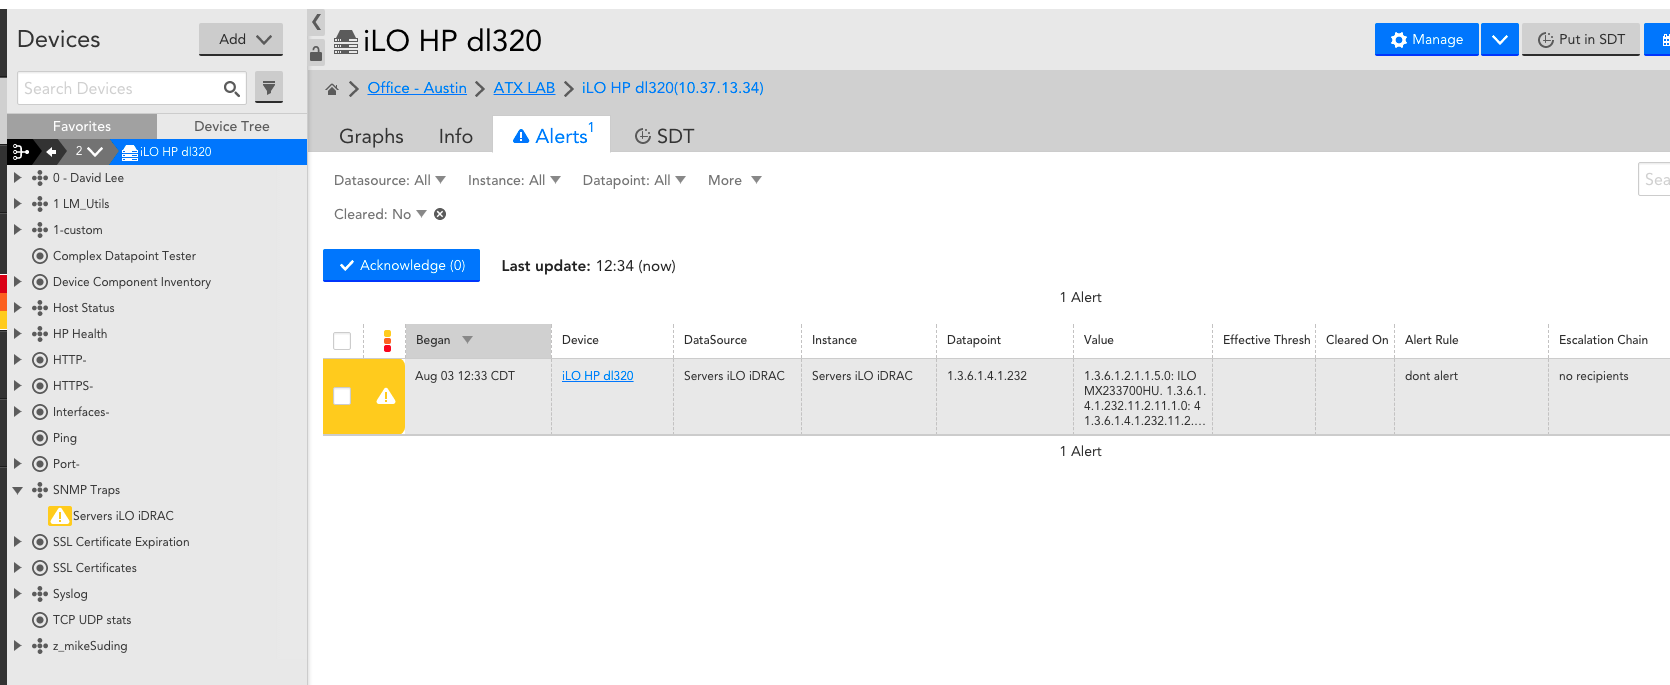Click the Servers iLO iDRAC warning icon in tree
This screenshot has height=685, width=1670.
pos(60,516)
